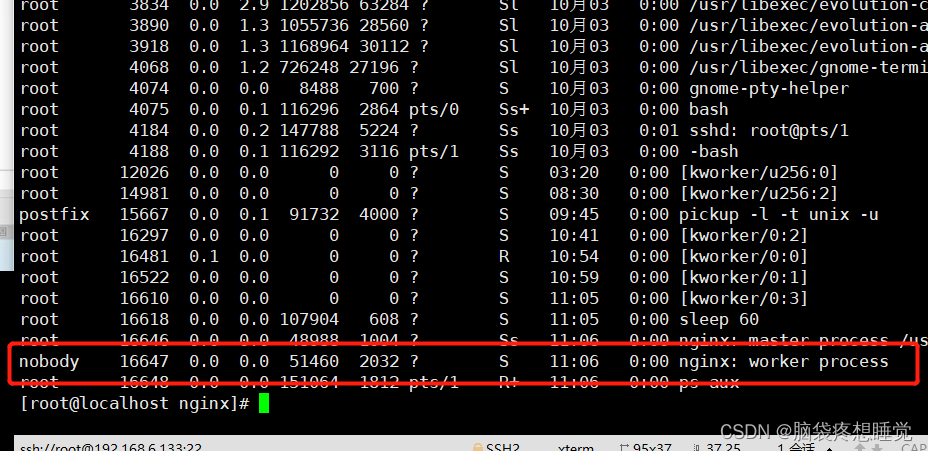Viewport: 928px width, 451px height.
Task: Select RSS value 4000
Action: (x=379, y=214)
